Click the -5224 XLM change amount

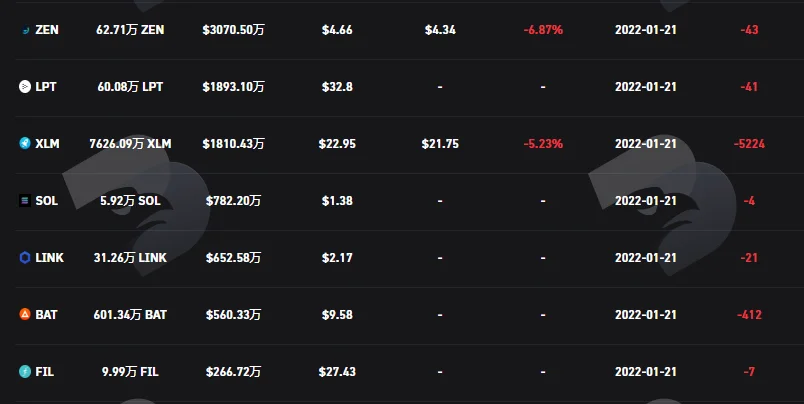coord(749,144)
